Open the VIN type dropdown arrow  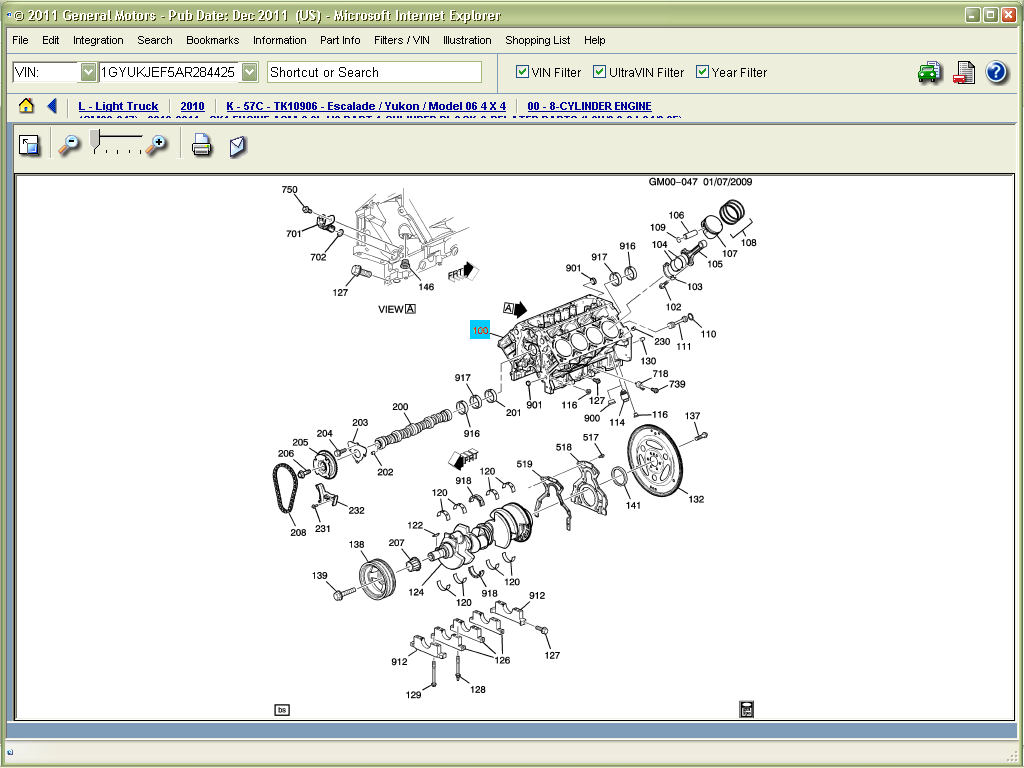click(x=88, y=72)
